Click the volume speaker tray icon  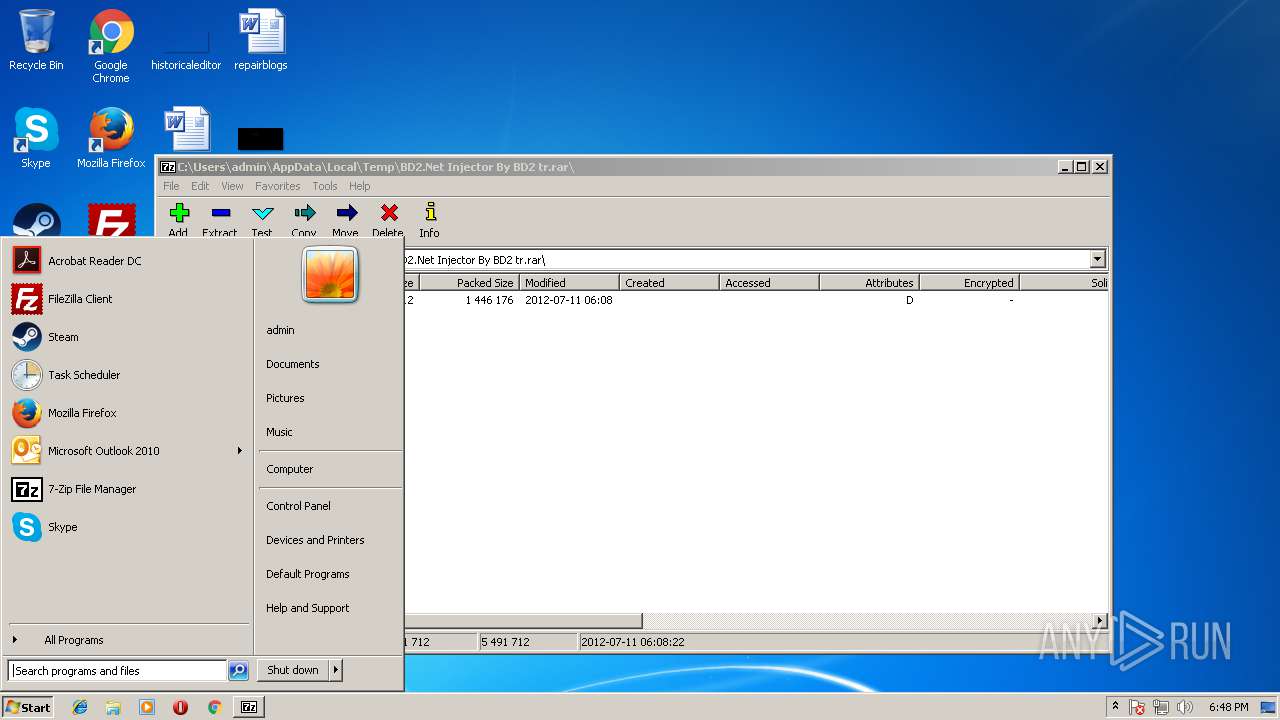(x=1185, y=708)
